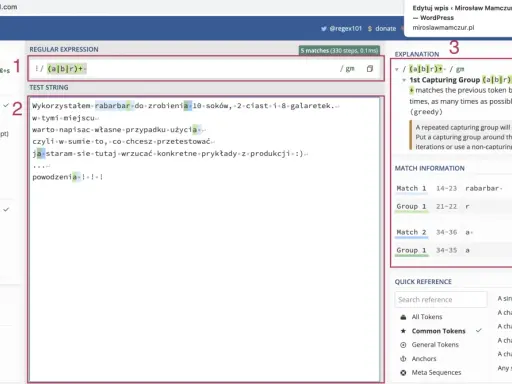This screenshot has height=384, width=512.
Task: Select 'All Tokens' in quick reference
Action: 427,317
